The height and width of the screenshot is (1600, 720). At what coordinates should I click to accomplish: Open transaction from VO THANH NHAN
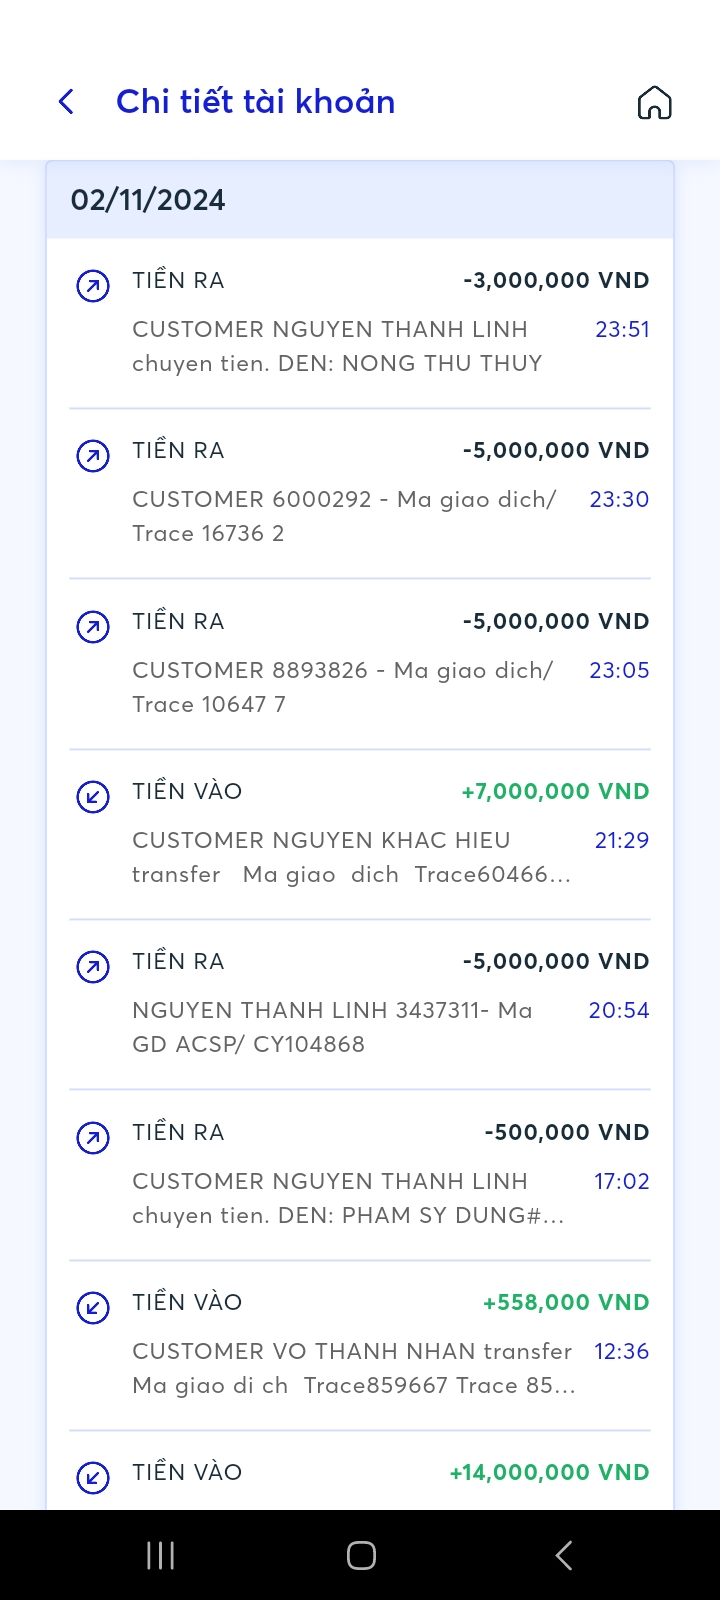352,1368
